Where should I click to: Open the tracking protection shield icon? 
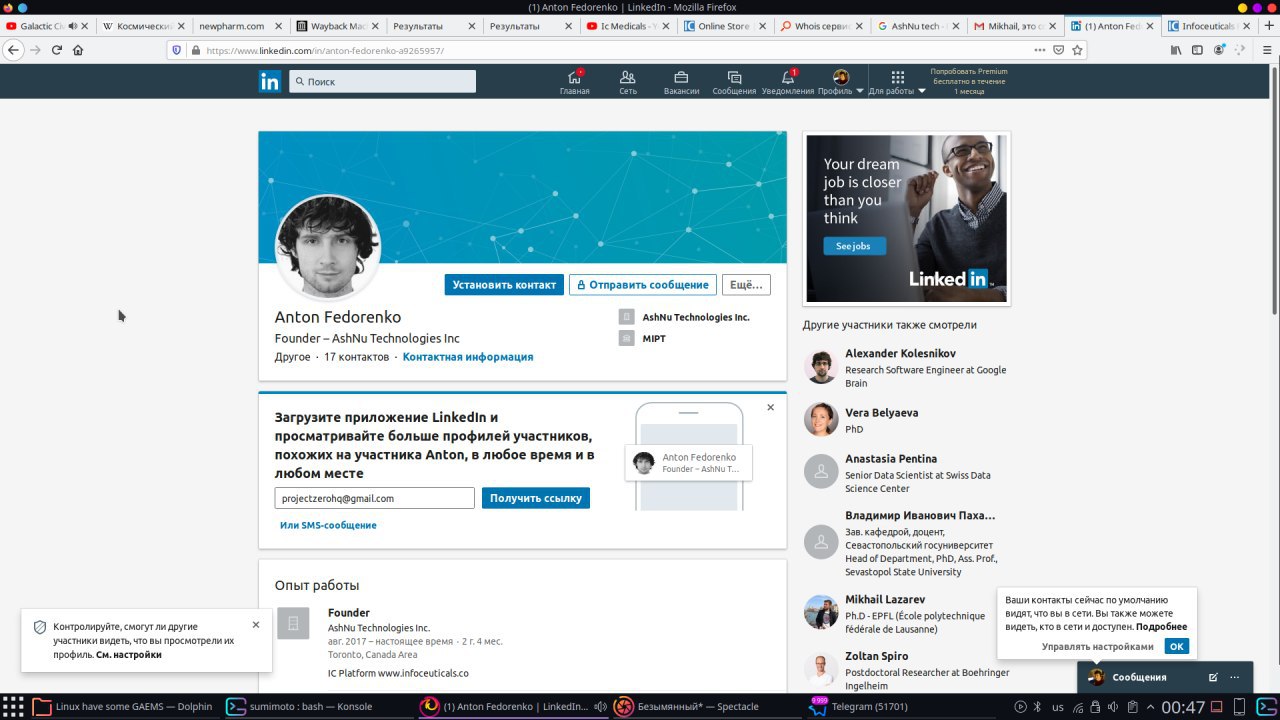(177, 50)
